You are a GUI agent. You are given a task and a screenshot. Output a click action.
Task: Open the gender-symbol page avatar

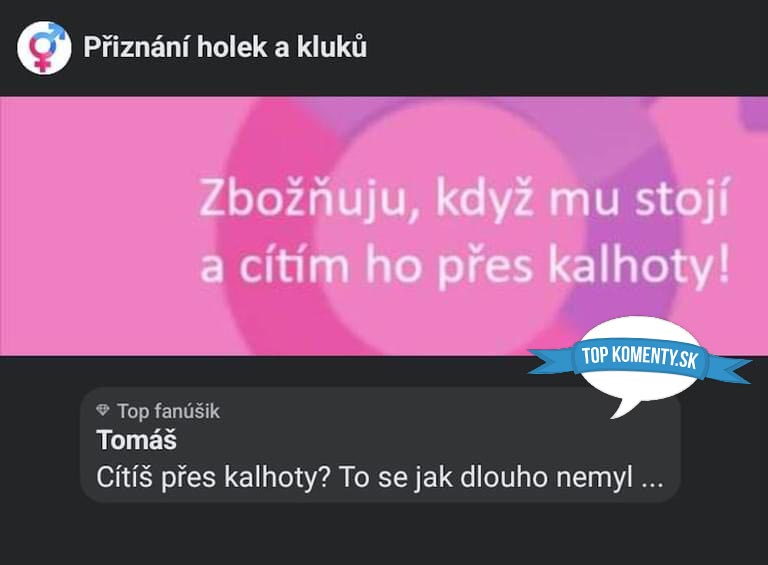[x=44, y=47]
